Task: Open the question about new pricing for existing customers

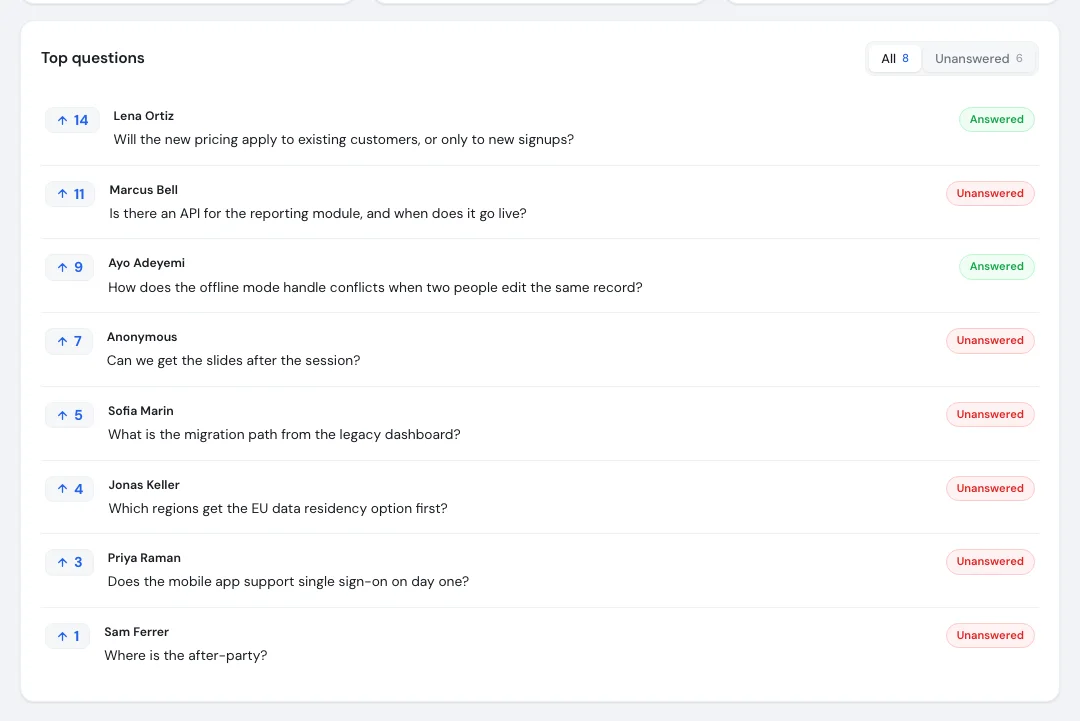Action: coord(343,139)
